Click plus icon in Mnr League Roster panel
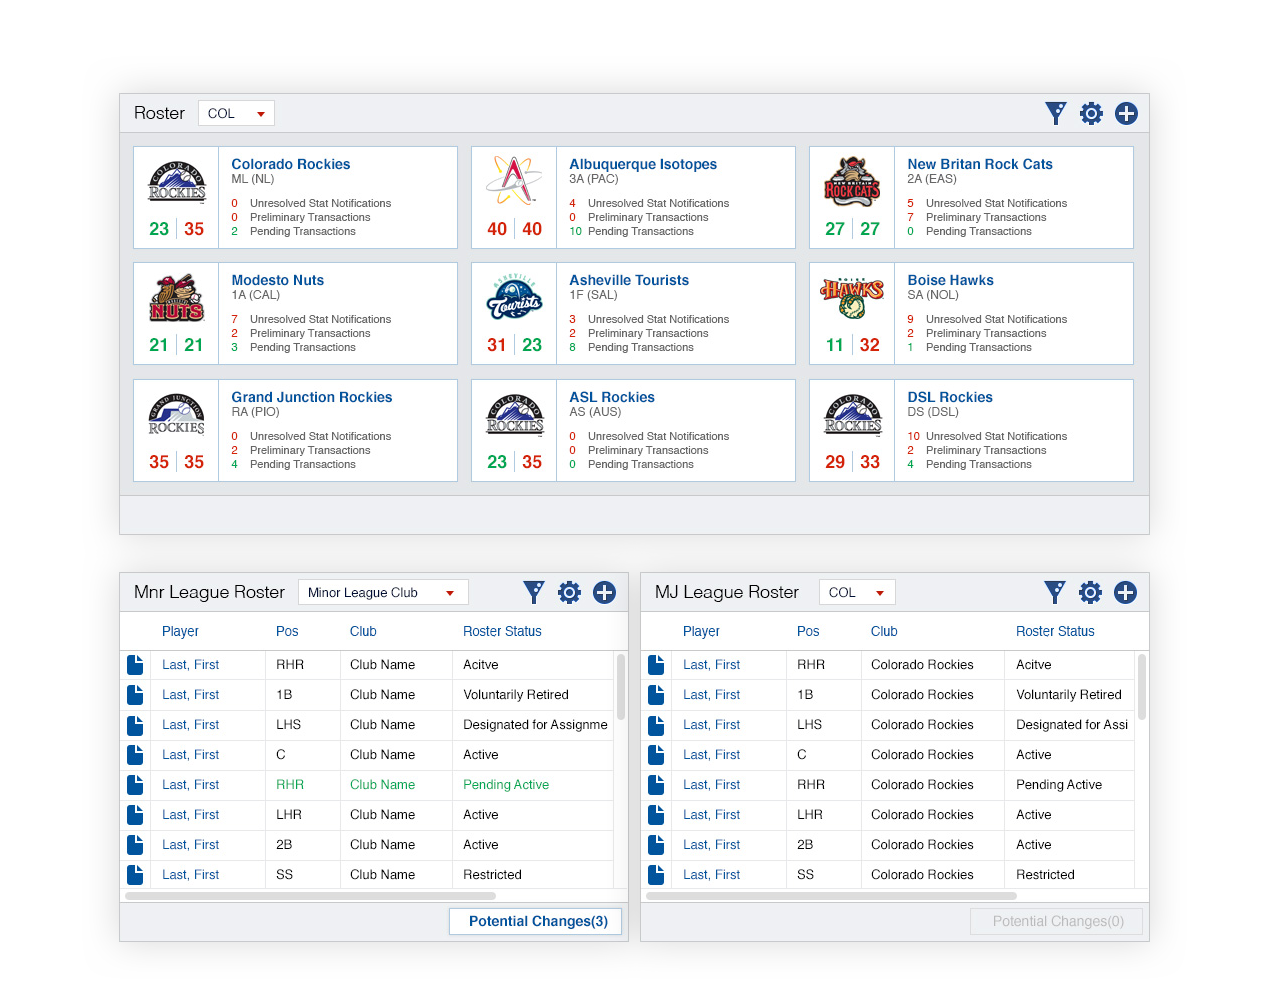1280x1000 pixels. (604, 592)
